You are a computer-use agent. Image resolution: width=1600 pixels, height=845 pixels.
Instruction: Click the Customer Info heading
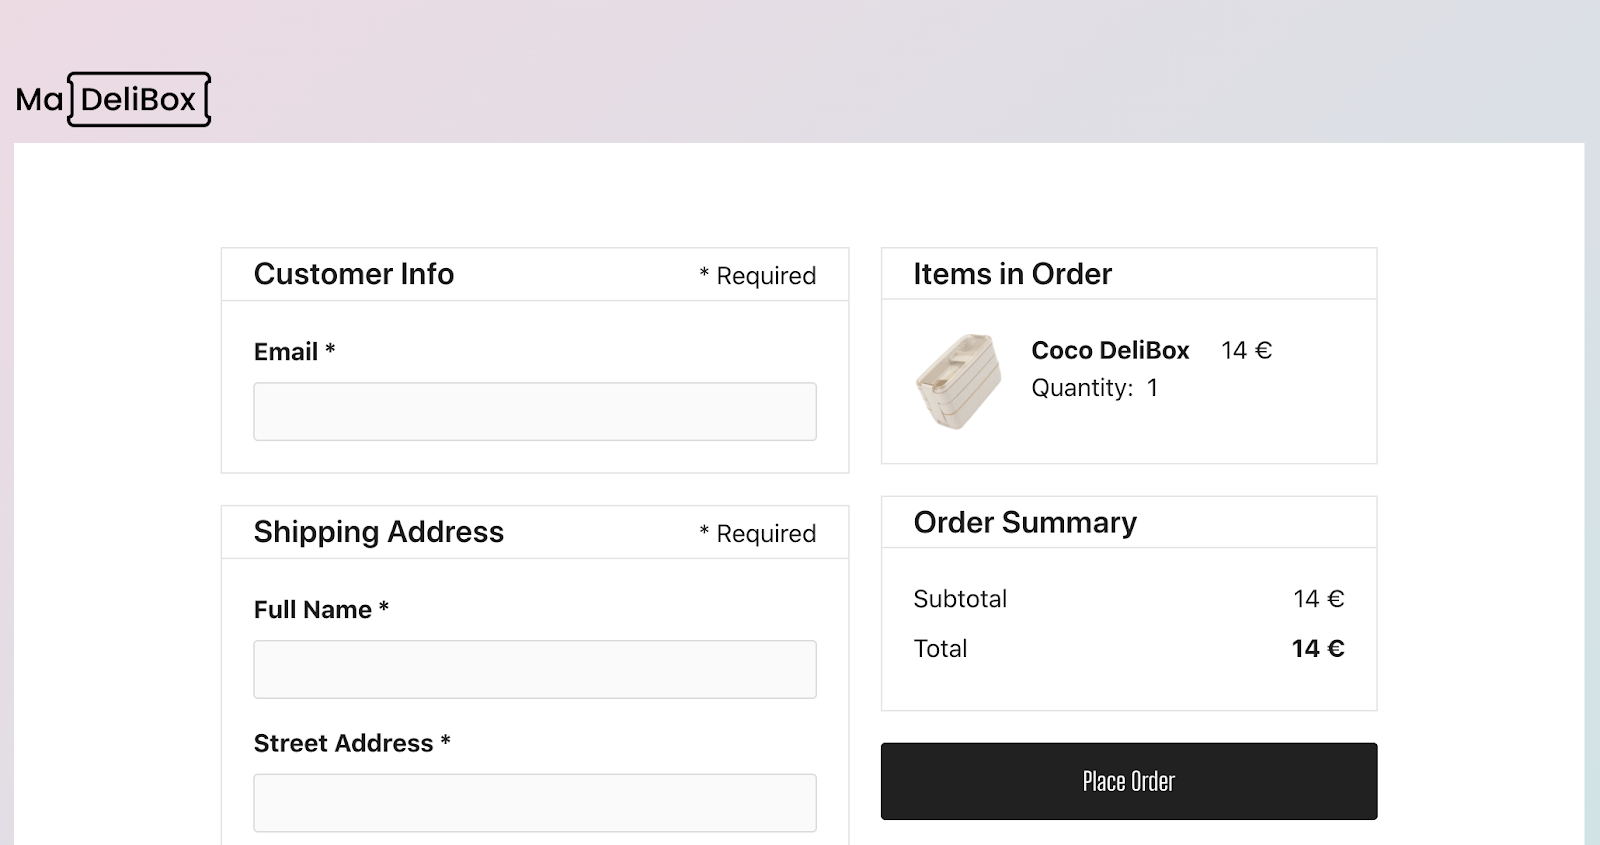click(x=353, y=274)
